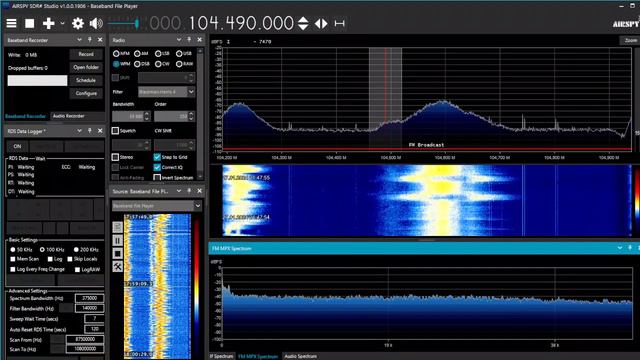The image size is (640, 360).
Task: Switch to the Audio Recorder tab
Action: [x=69, y=116]
